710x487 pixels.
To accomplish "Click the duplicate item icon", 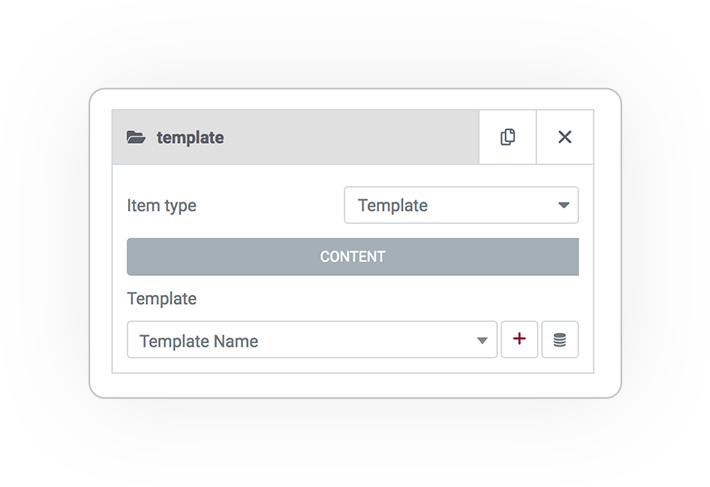I will point(508,137).
